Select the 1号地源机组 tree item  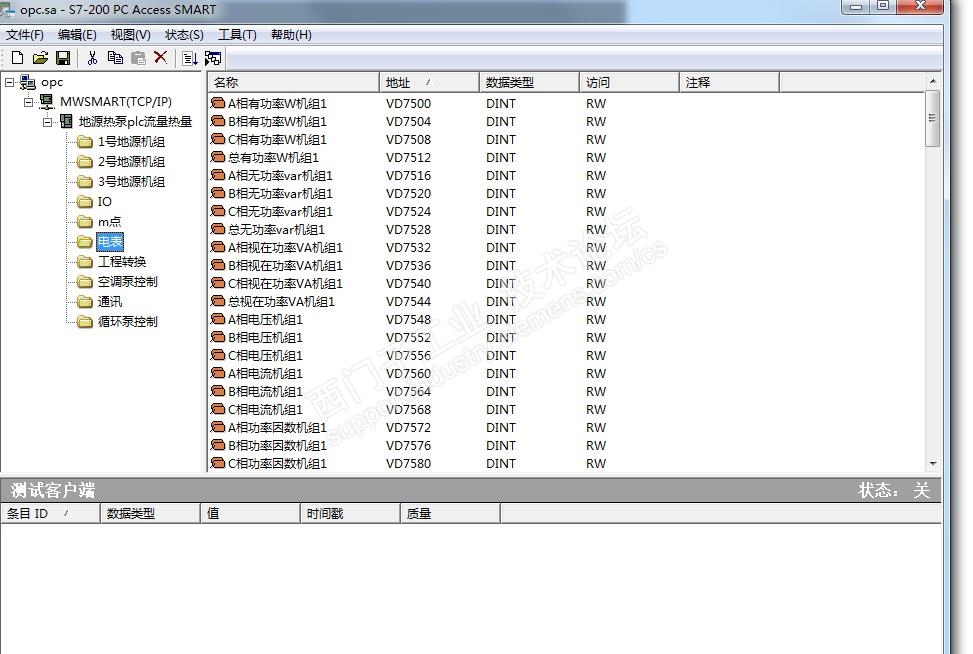point(131,142)
